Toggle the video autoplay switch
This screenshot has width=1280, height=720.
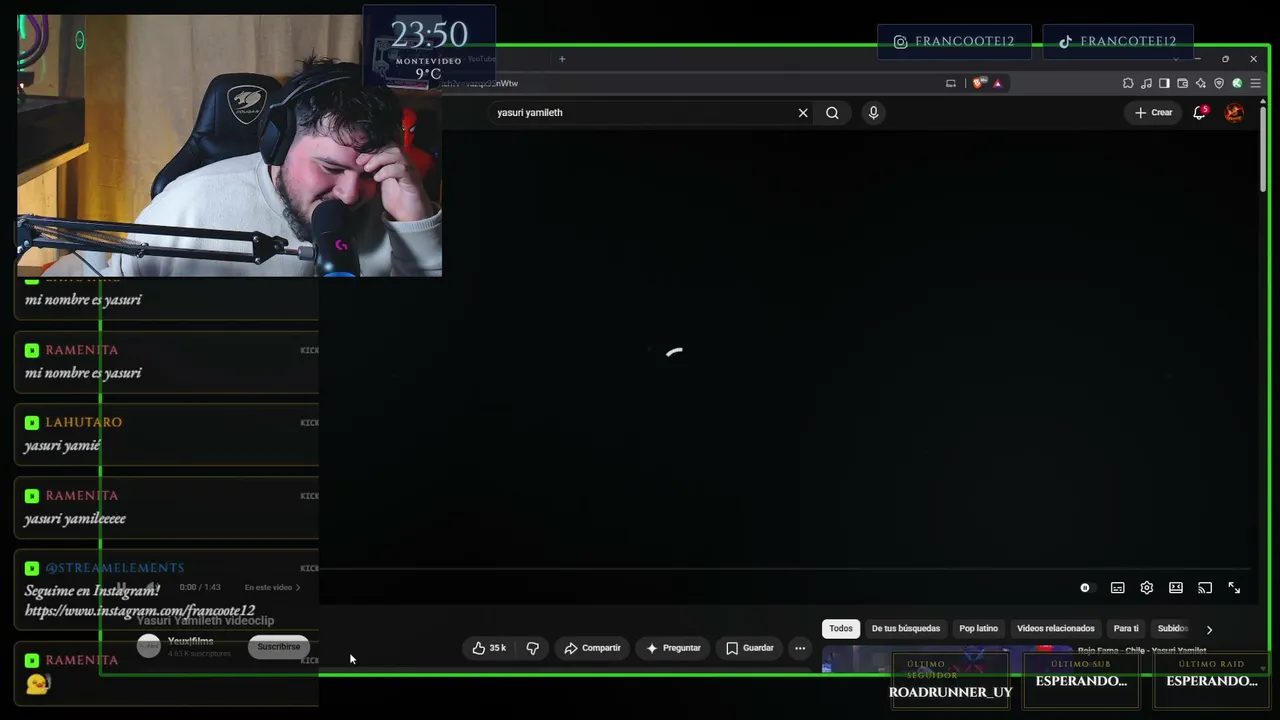[x=1087, y=588]
